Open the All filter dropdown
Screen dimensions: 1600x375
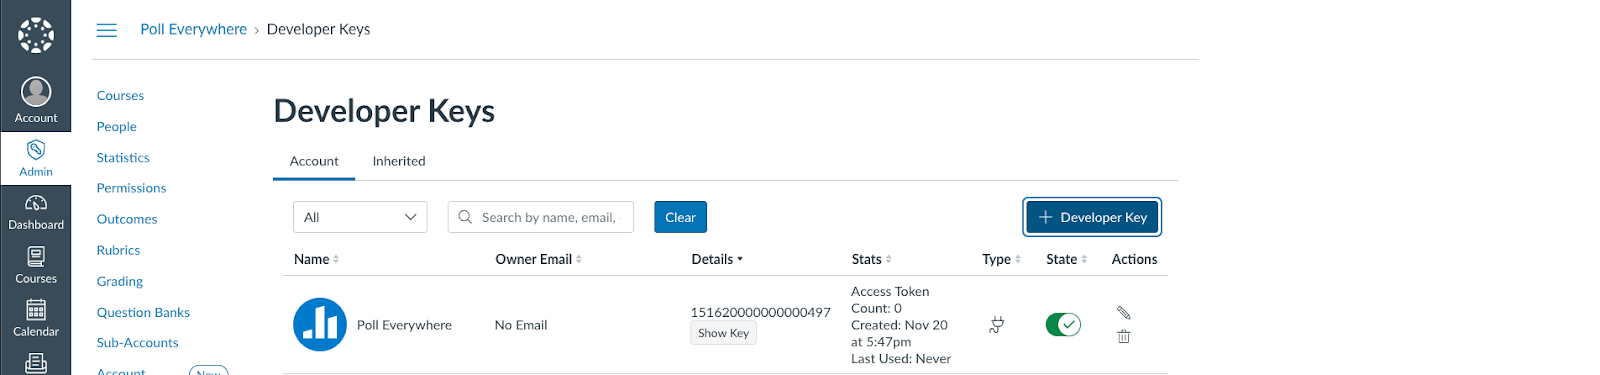(x=360, y=217)
